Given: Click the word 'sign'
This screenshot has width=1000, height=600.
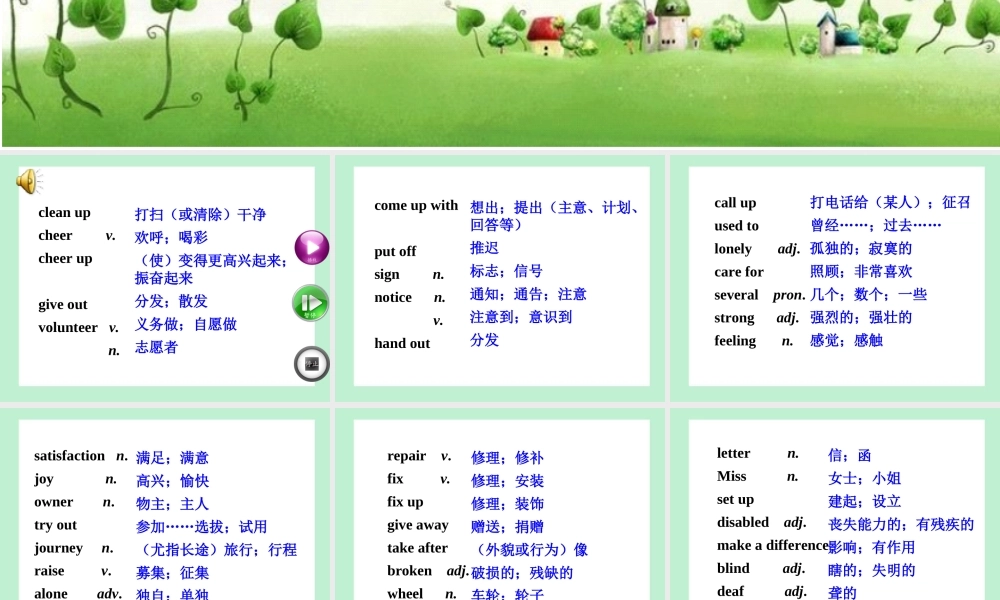Looking at the screenshot, I should [386, 275].
